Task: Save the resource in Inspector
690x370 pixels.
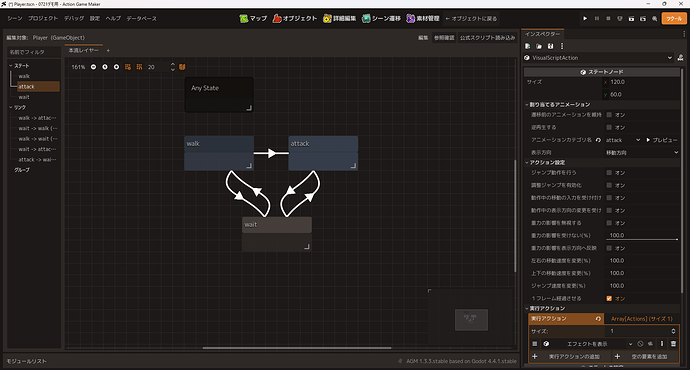Action: coord(551,46)
